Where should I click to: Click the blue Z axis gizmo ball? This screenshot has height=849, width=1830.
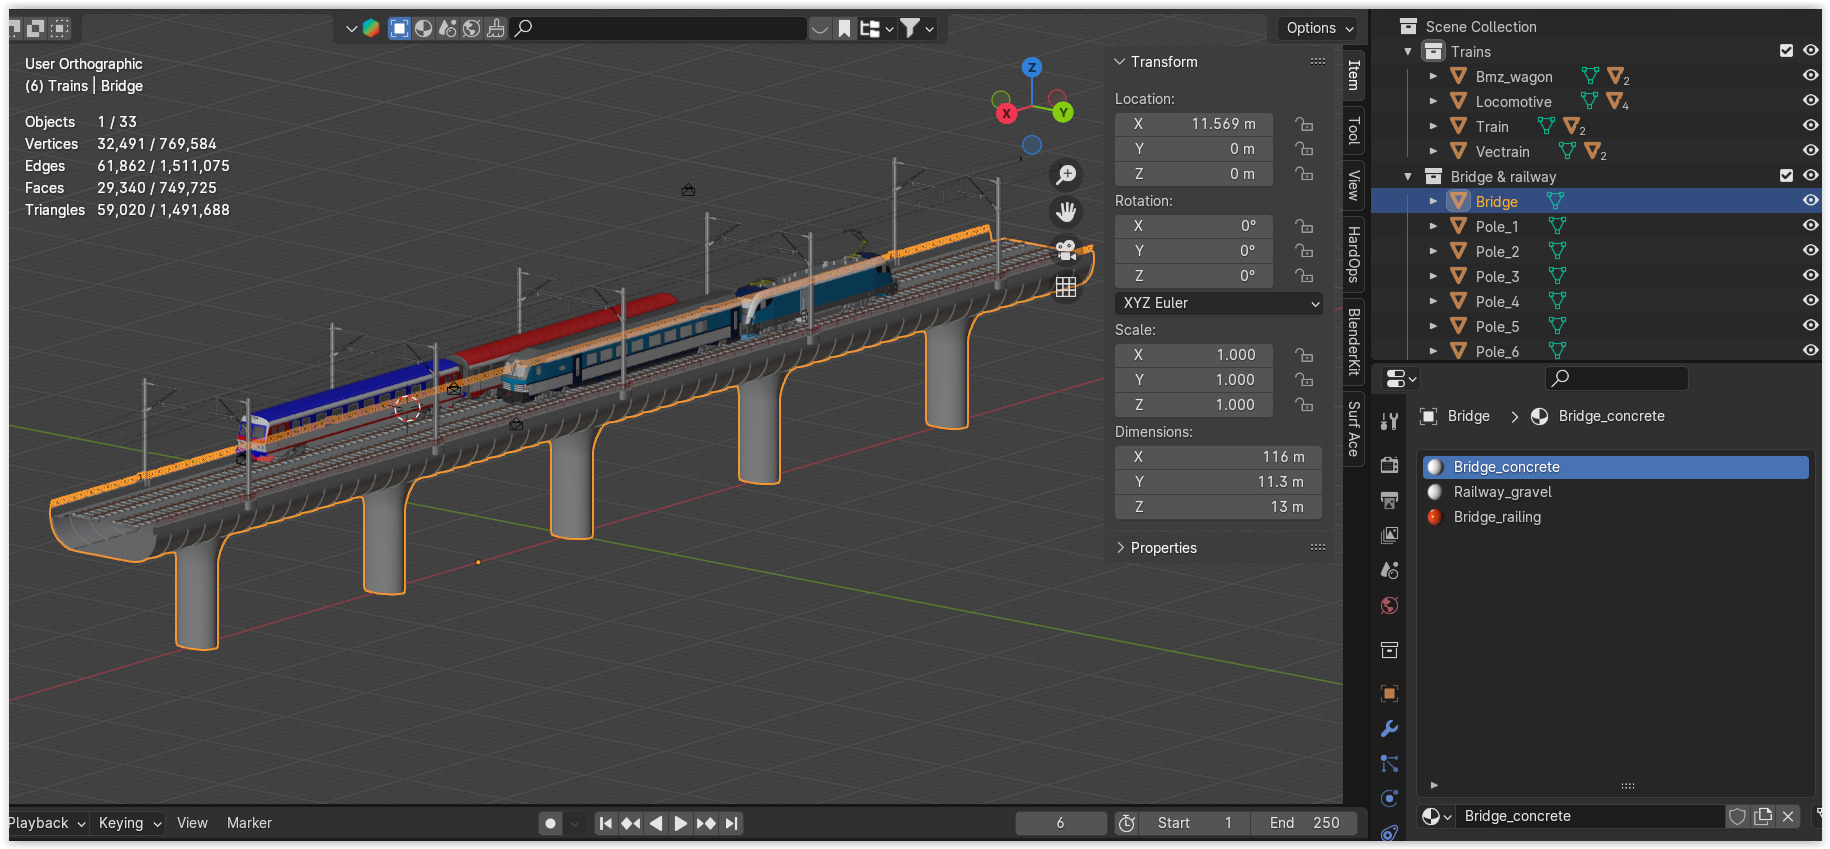tap(1032, 68)
